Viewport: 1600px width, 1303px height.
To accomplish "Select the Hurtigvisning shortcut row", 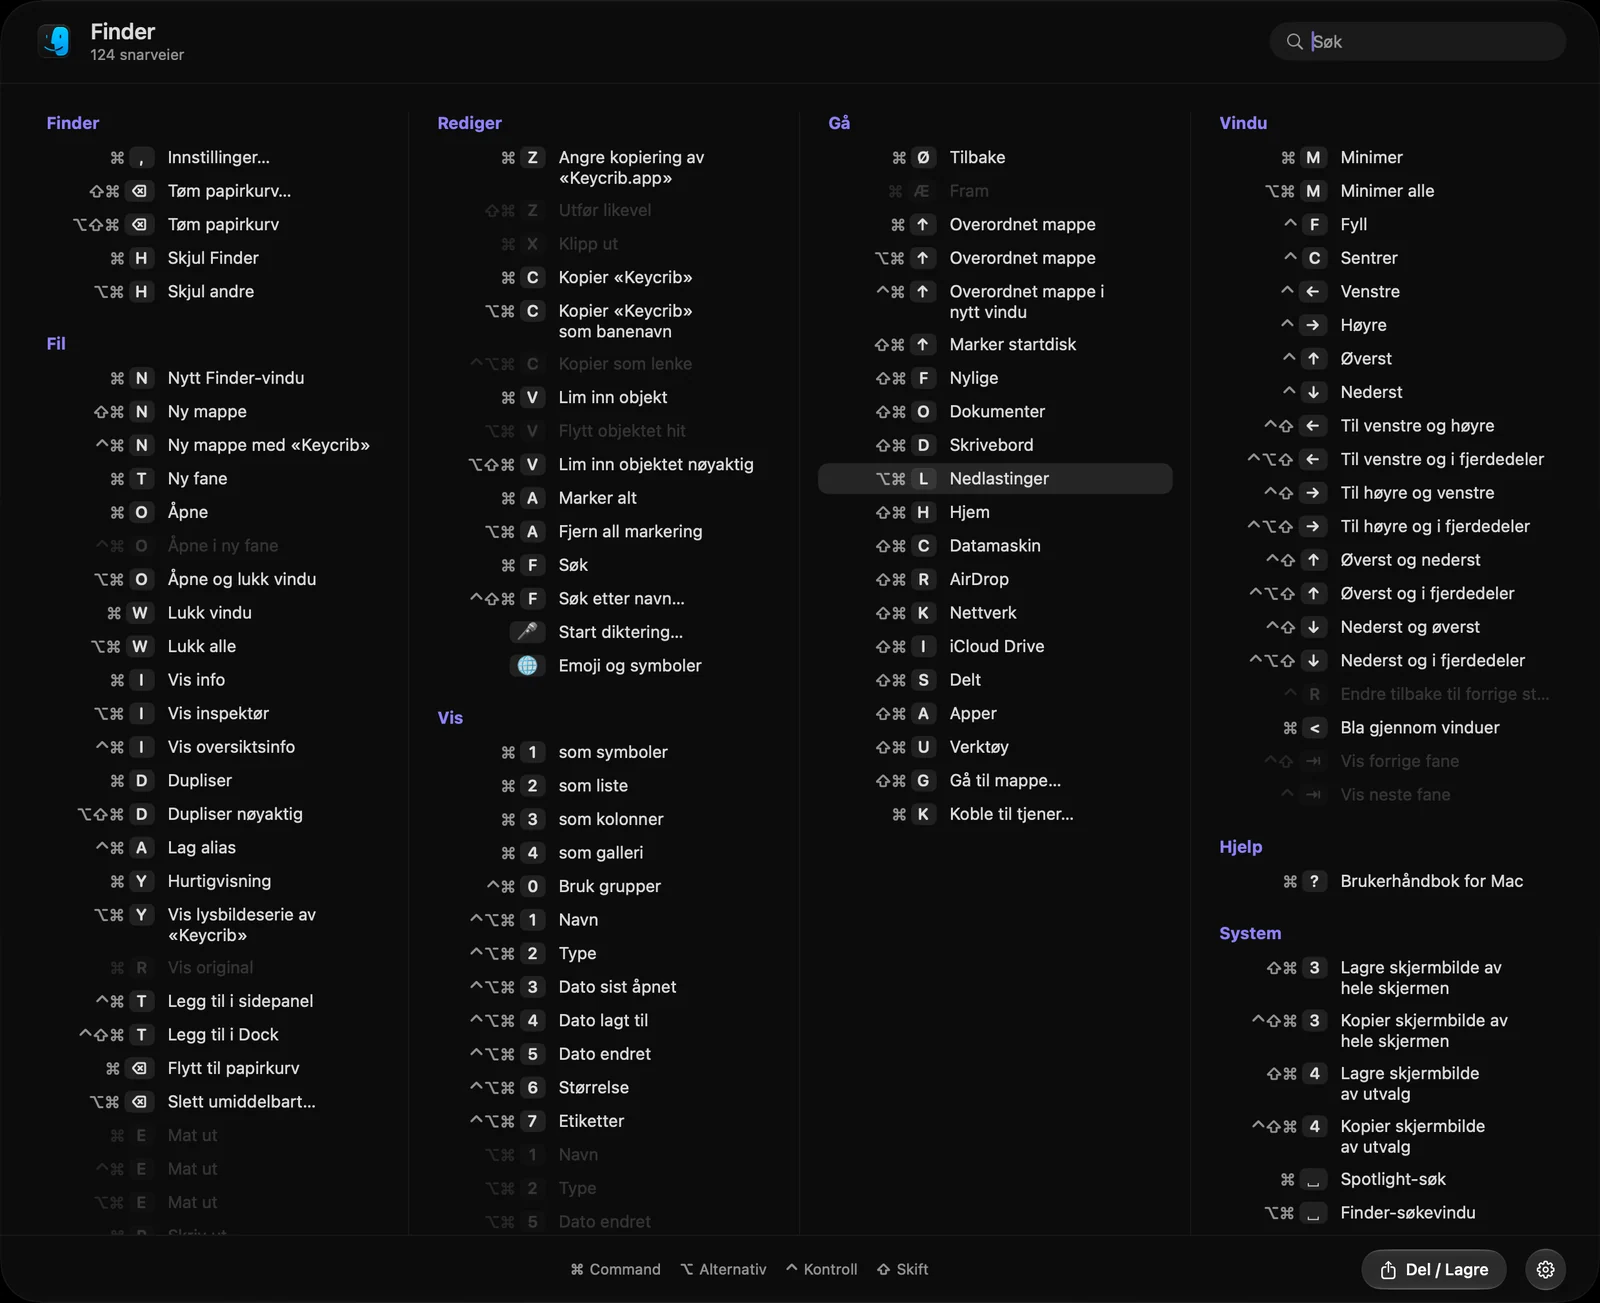I will tap(213, 881).
